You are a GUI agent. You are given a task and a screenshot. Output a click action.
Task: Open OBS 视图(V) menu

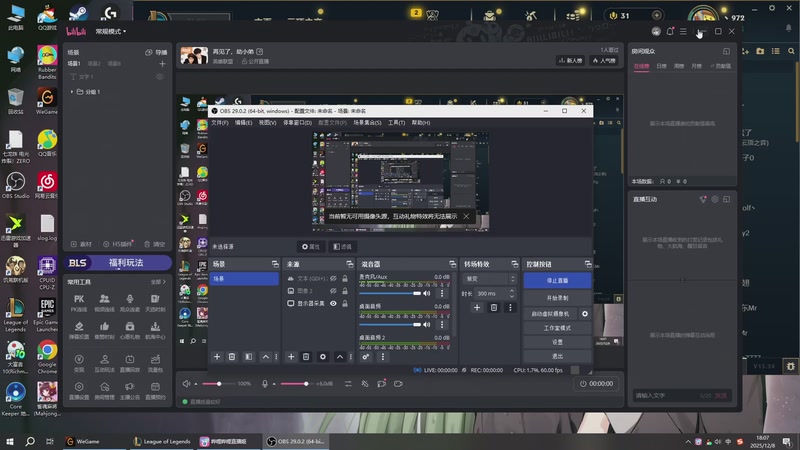click(267, 123)
